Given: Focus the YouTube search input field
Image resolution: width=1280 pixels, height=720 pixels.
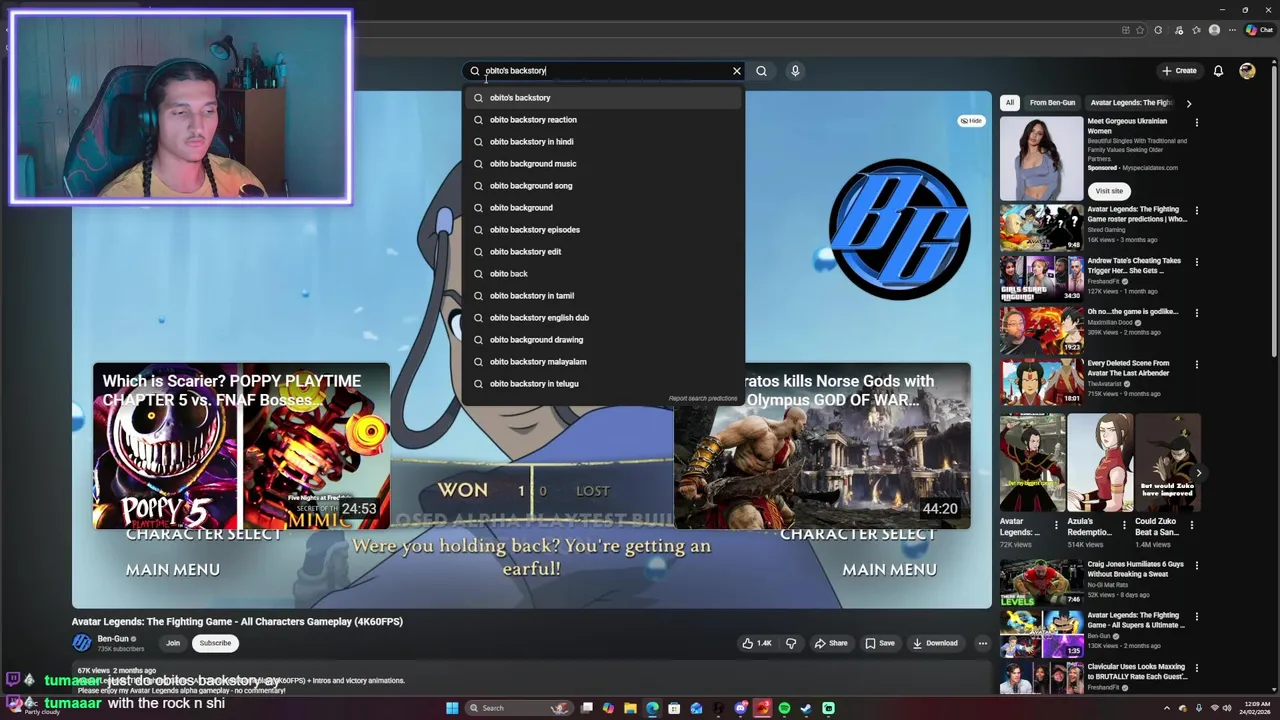Looking at the screenshot, I should (605, 71).
